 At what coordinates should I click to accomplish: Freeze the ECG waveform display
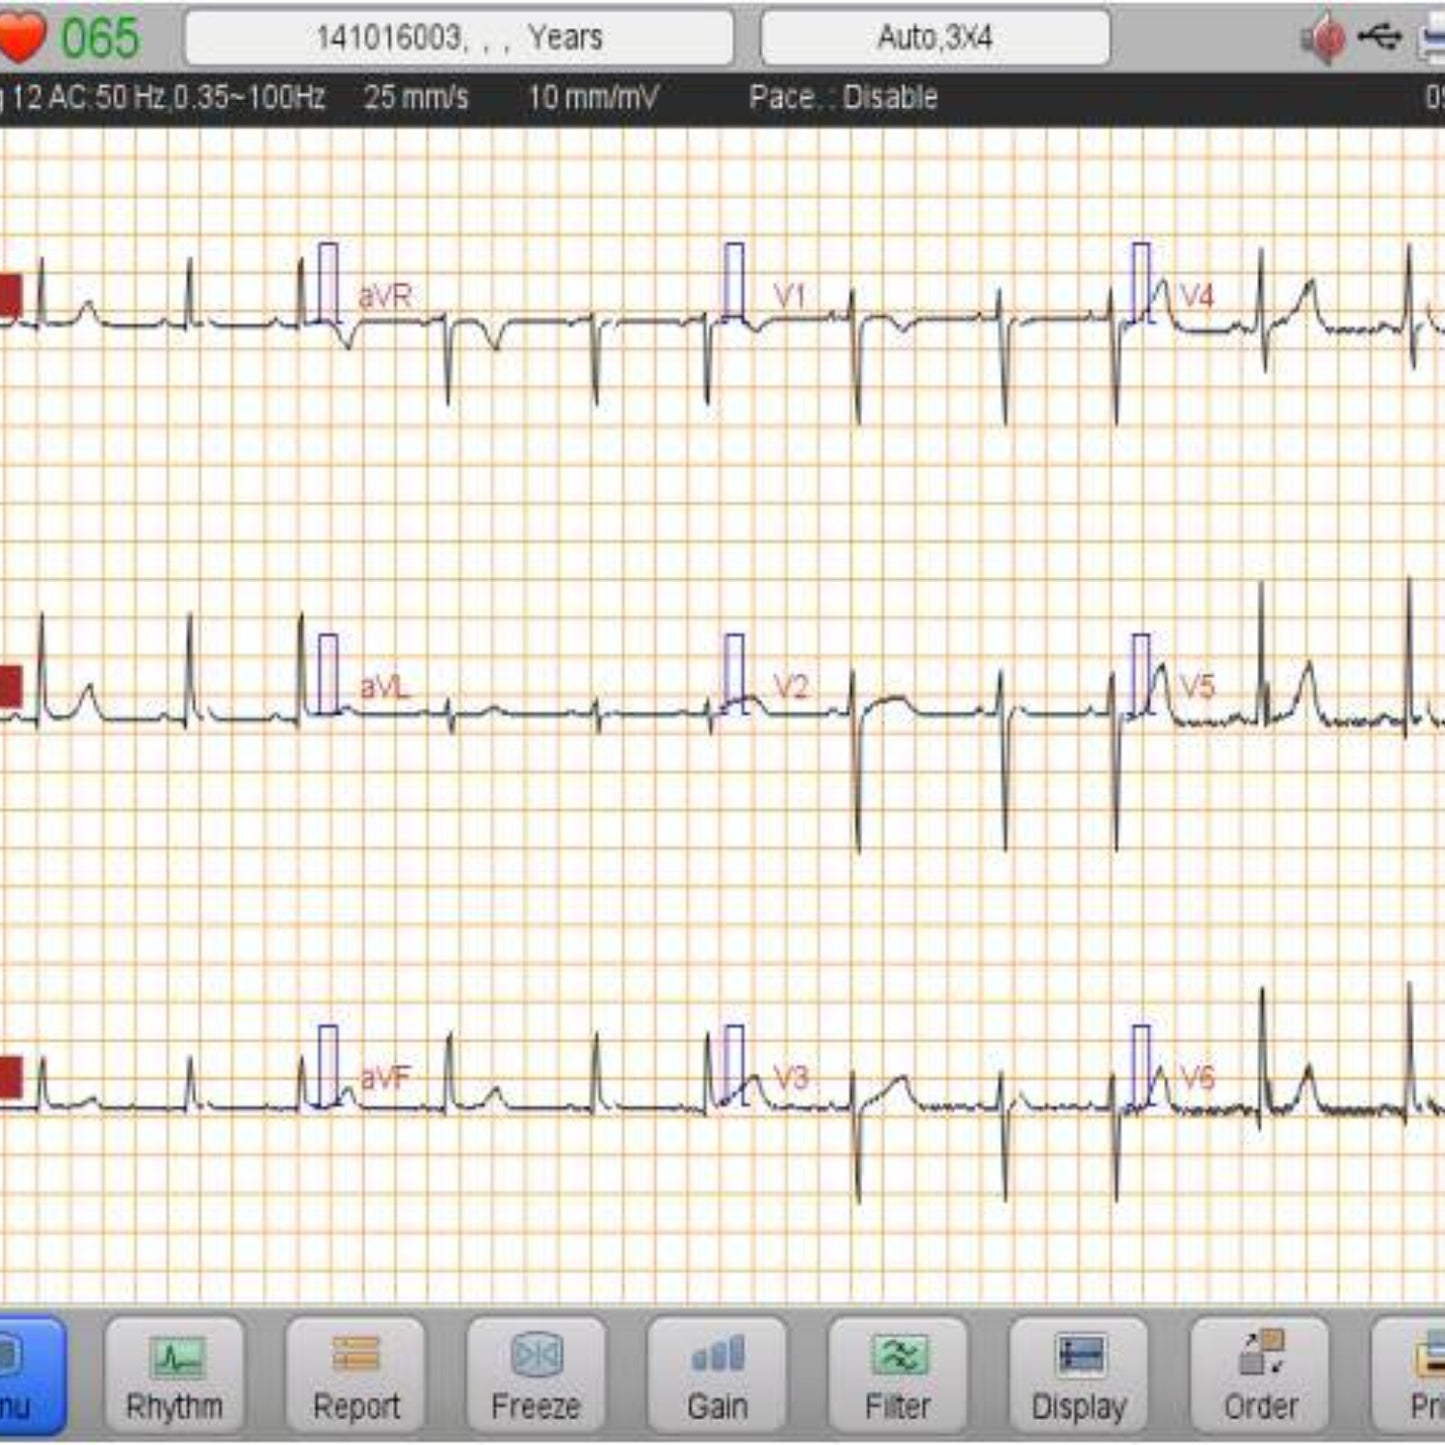[536, 1376]
